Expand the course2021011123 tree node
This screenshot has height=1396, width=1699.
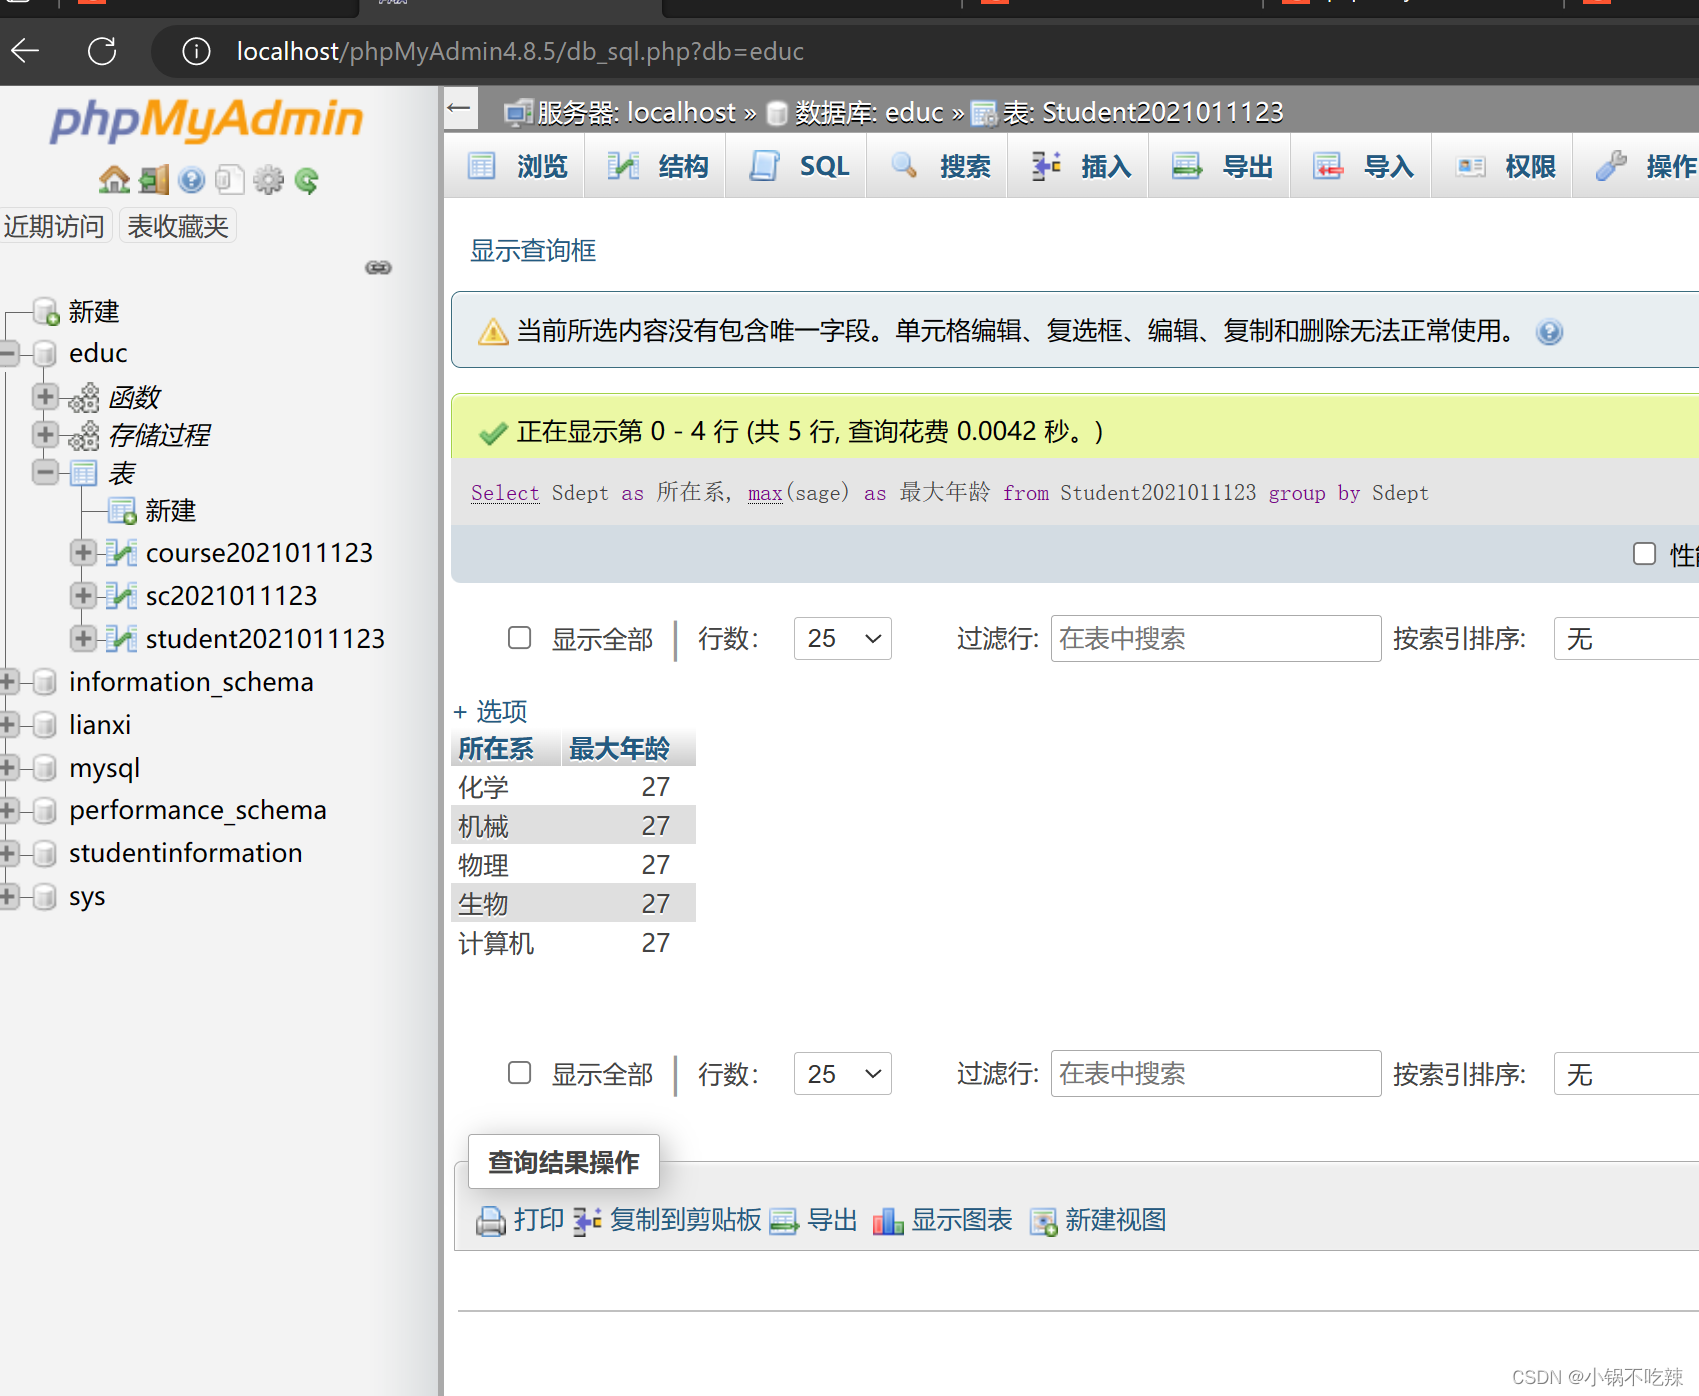pyautogui.click(x=83, y=552)
